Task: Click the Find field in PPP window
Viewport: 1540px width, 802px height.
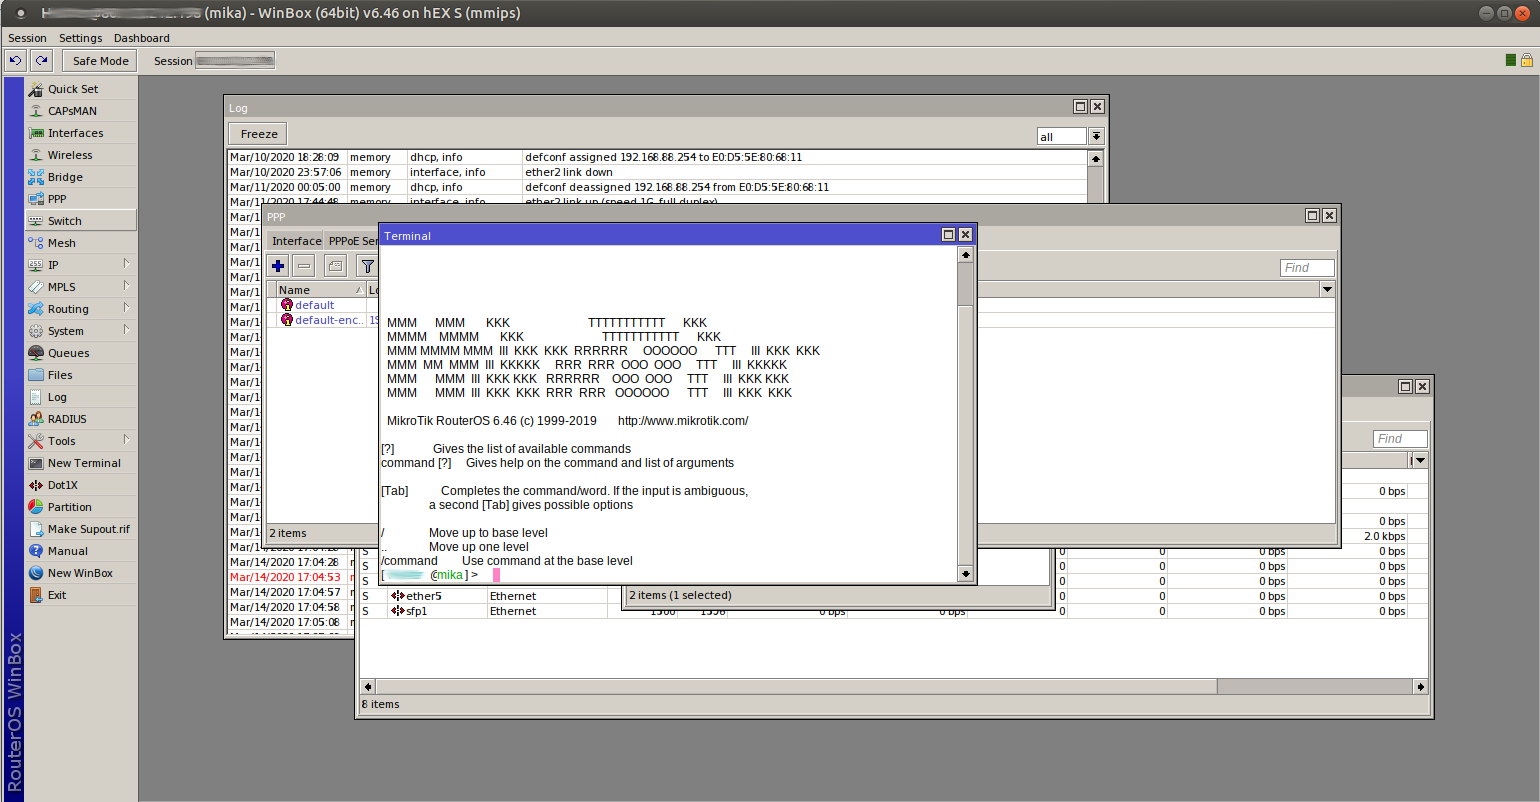Action: pyautogui.click(x=1307, y=268)
